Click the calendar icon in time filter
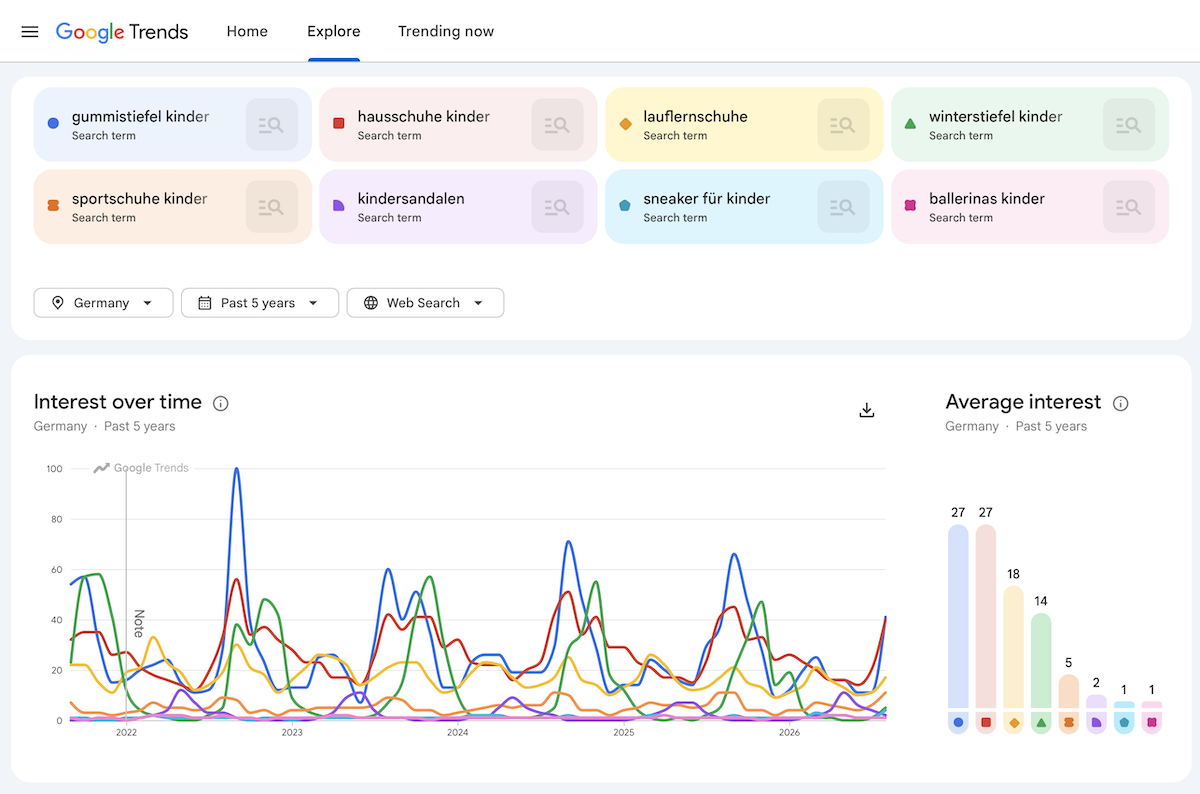The image size is (1200, 794). 205,303
